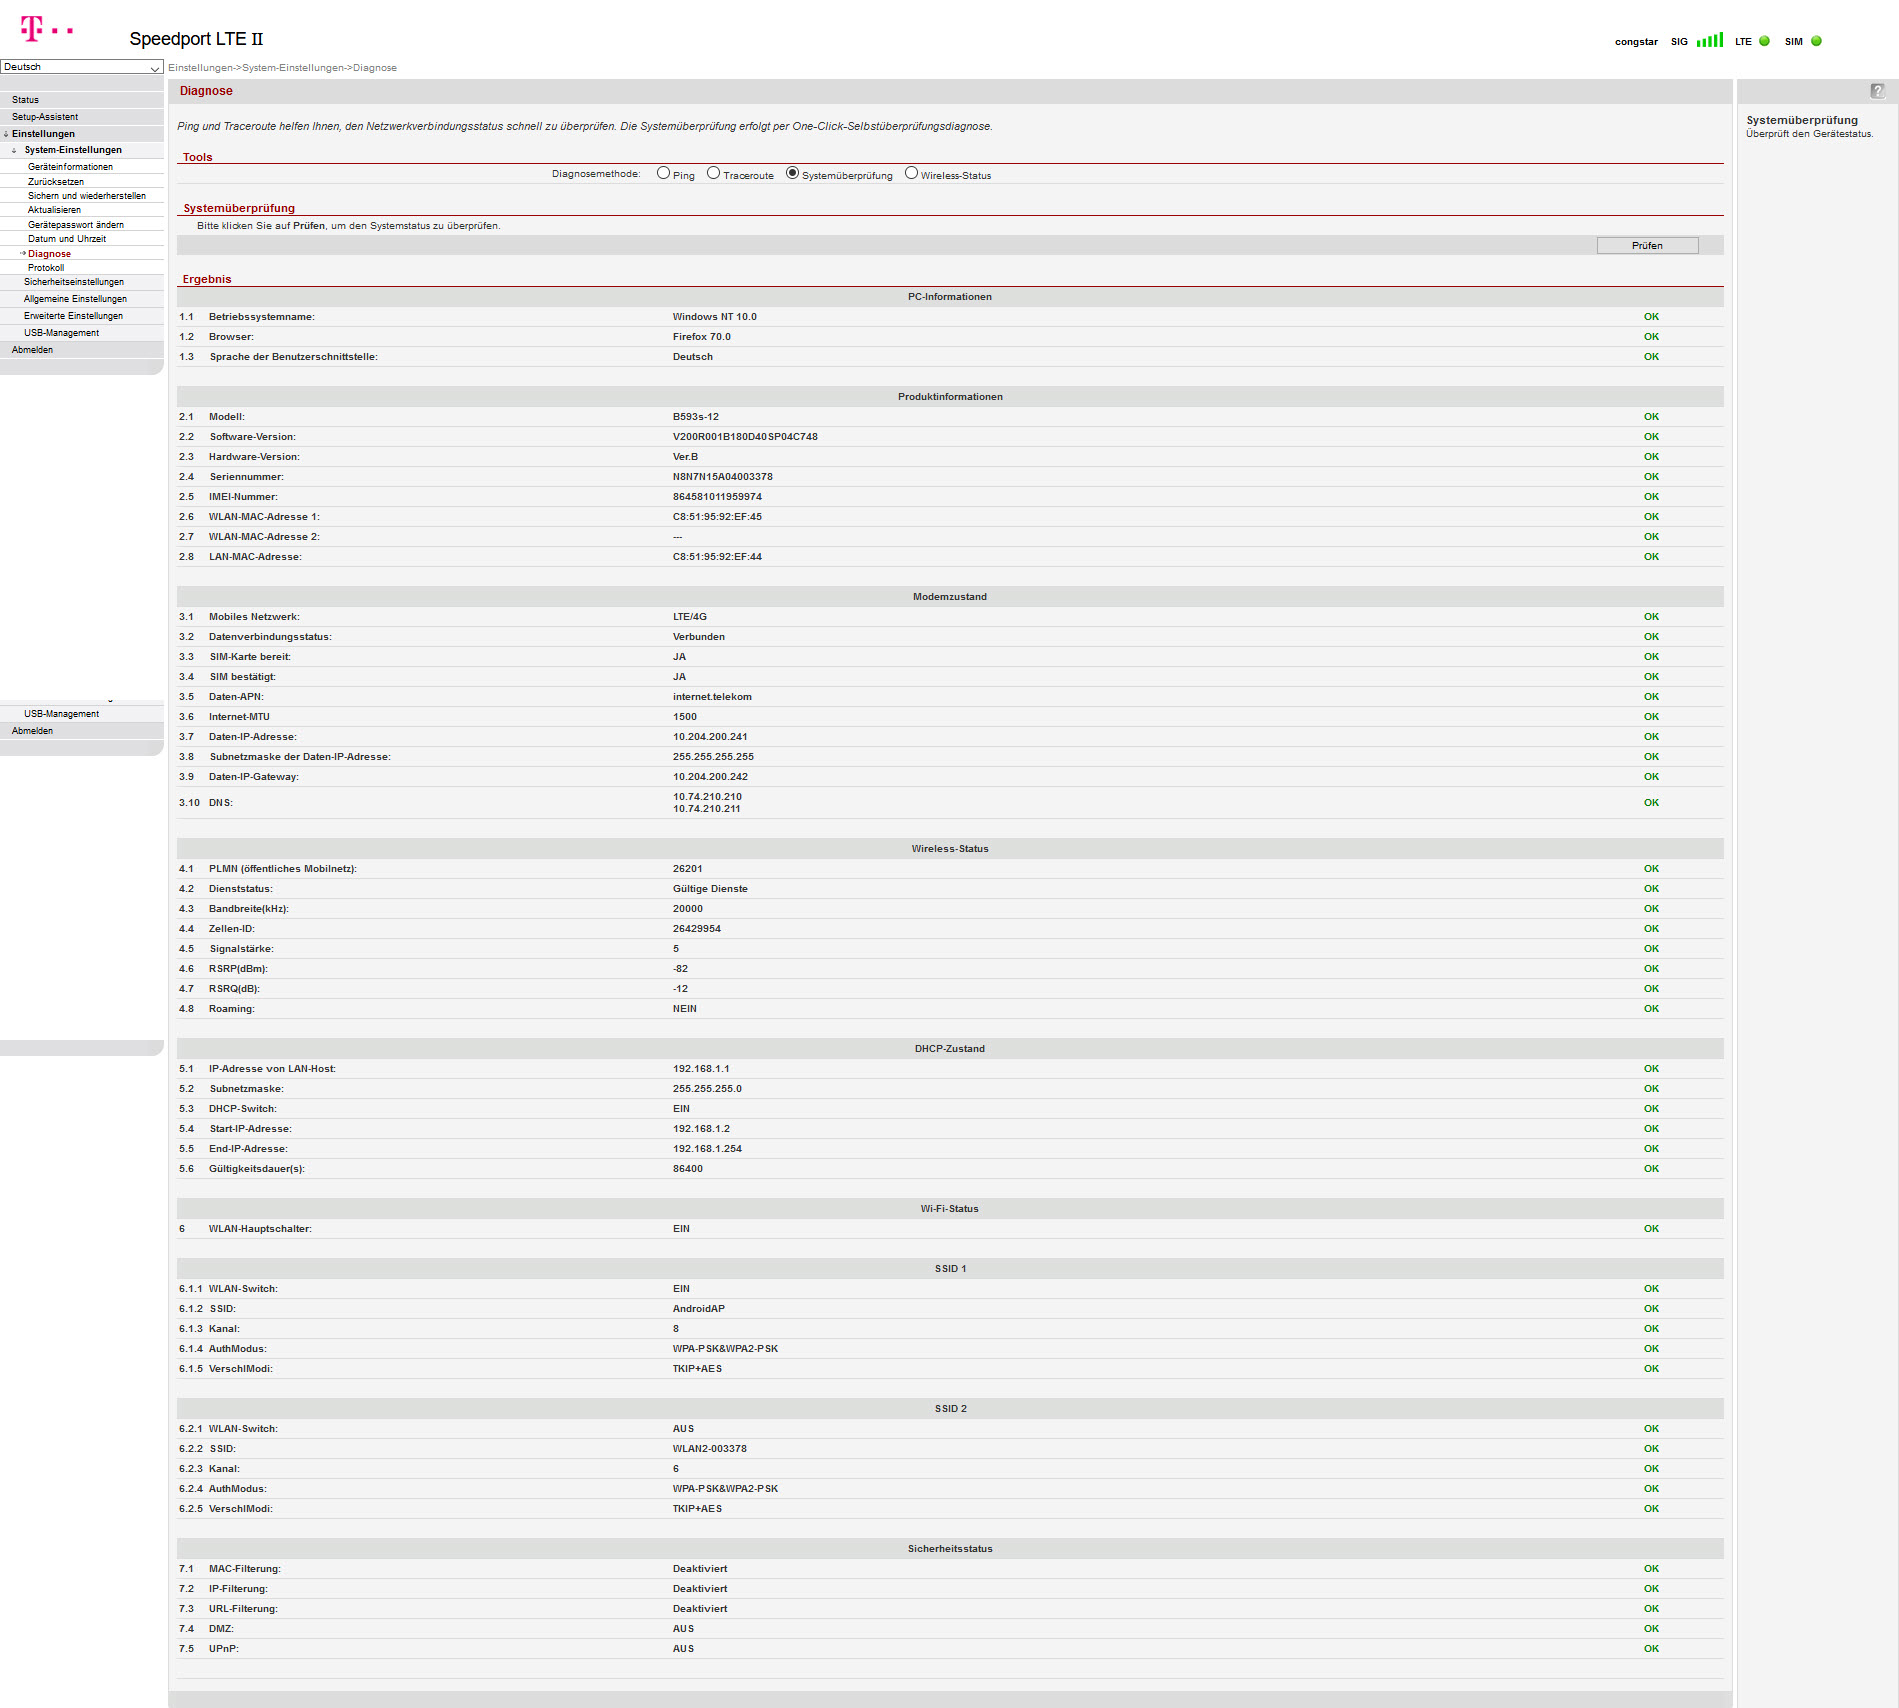
Task: Select the Ping diagnosis method
Action: (663, 173)
